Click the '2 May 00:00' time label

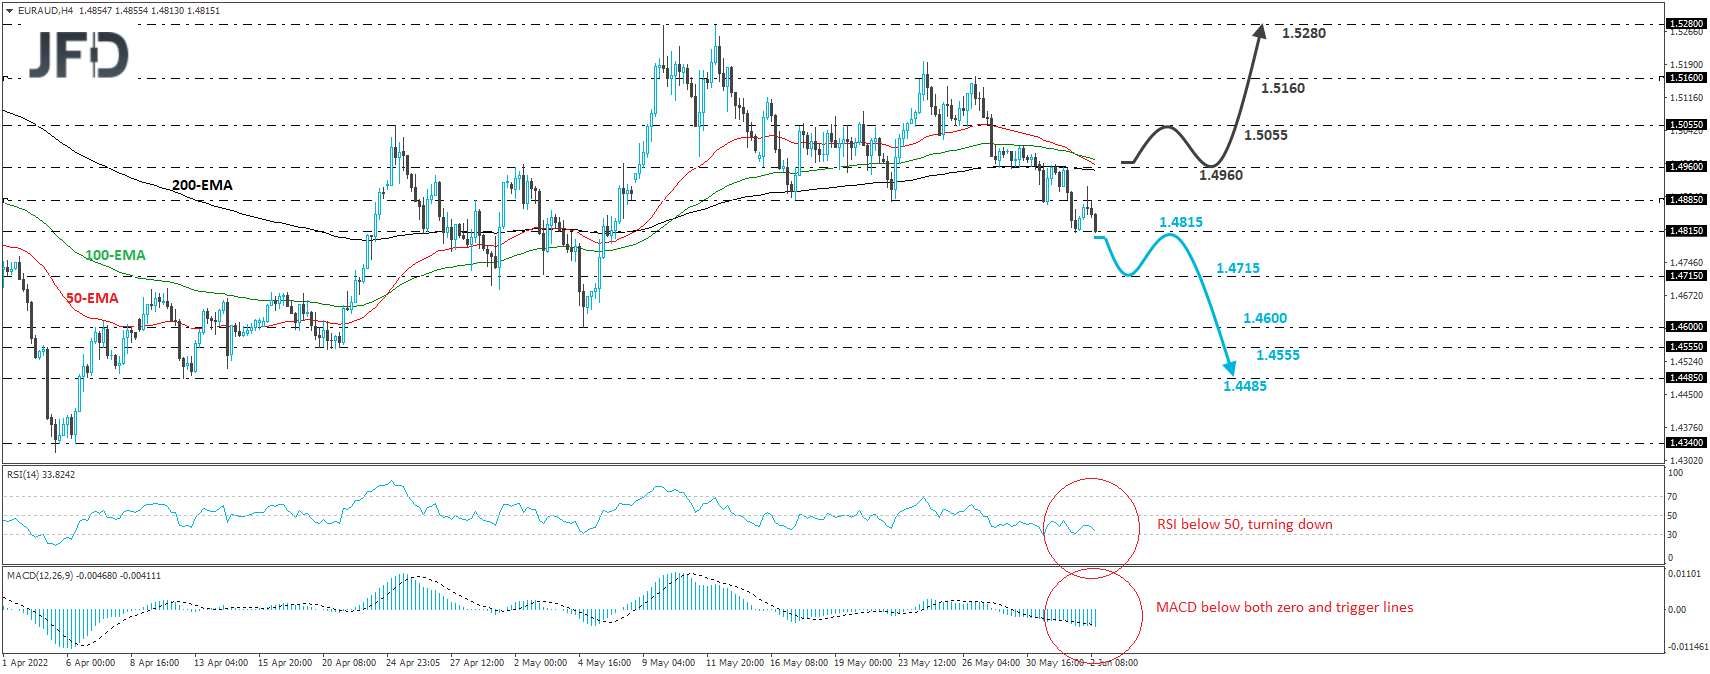pos(540,663)
